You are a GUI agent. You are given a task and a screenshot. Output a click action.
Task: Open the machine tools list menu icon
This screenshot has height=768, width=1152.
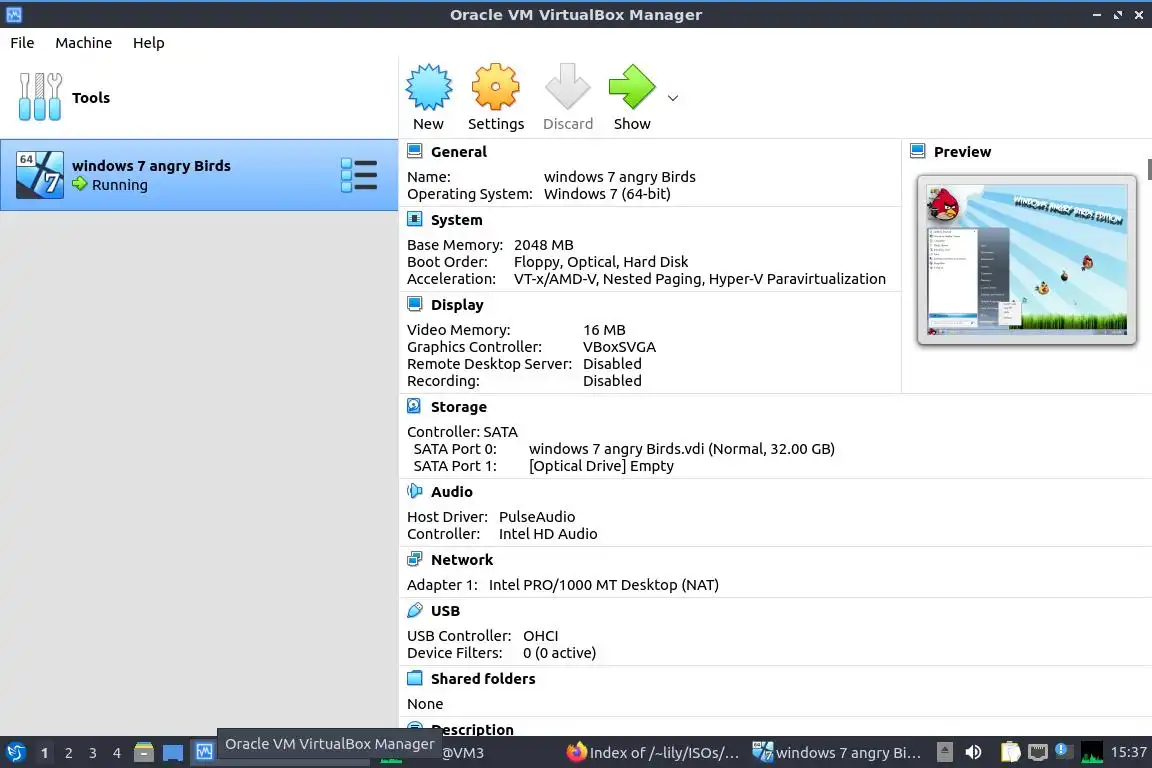pos(359,176)
